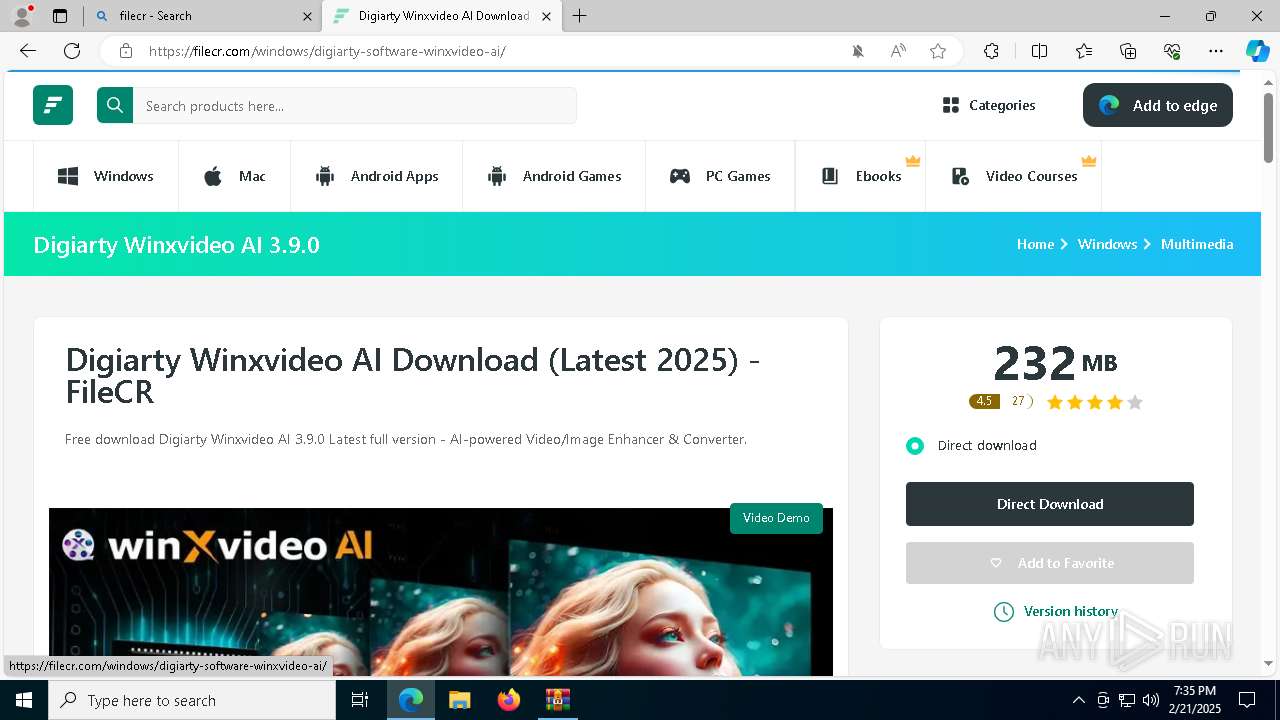The width and height of the screenshot is (1280, 720).
Task: Select the Digiarty Winxvideo AI Download tab
Action: [x=443, y=16]
